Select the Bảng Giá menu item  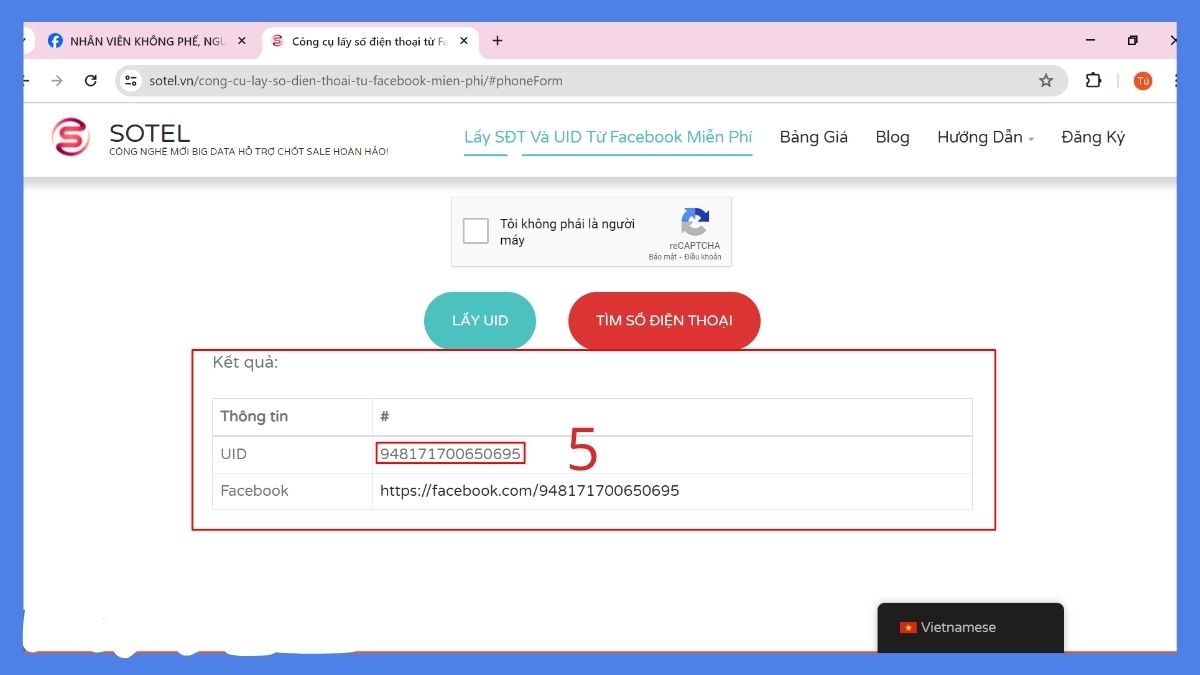812,137
